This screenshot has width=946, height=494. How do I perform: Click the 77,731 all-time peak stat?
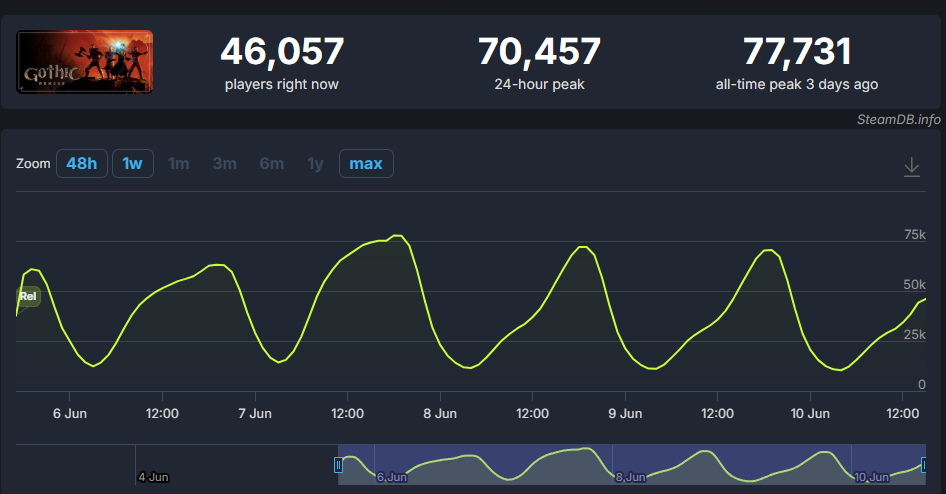(x=796, y=63)
